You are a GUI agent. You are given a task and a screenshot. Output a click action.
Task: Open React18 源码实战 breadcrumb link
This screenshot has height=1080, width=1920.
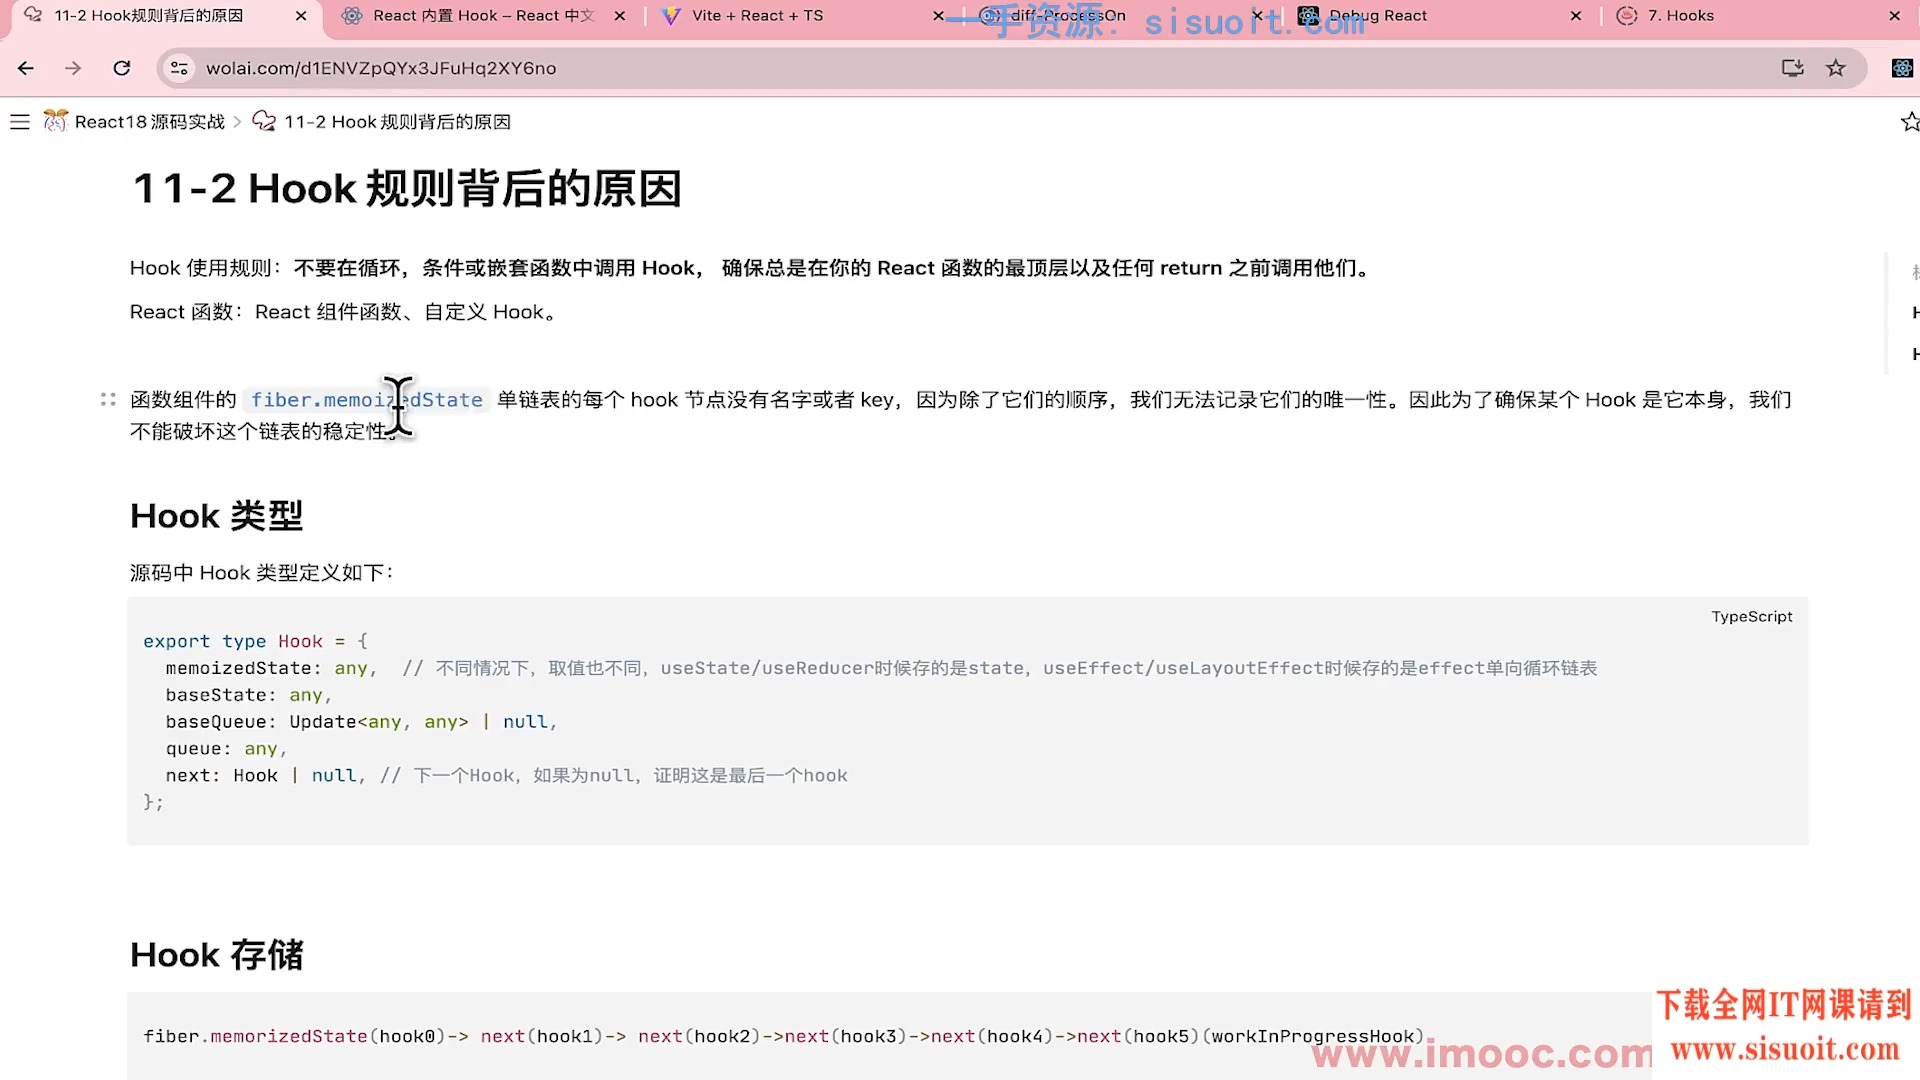150,122
